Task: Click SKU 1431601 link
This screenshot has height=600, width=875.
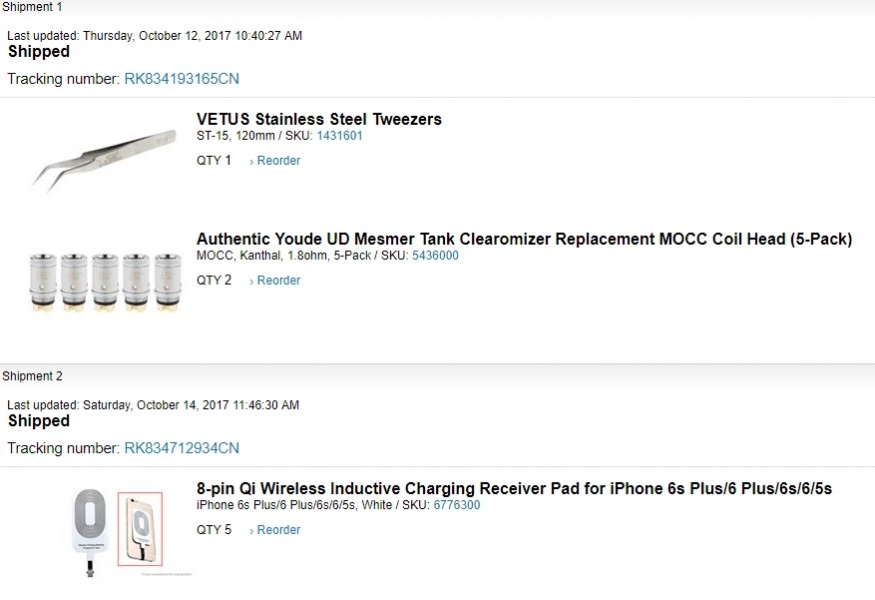Action: coord(339,136)
